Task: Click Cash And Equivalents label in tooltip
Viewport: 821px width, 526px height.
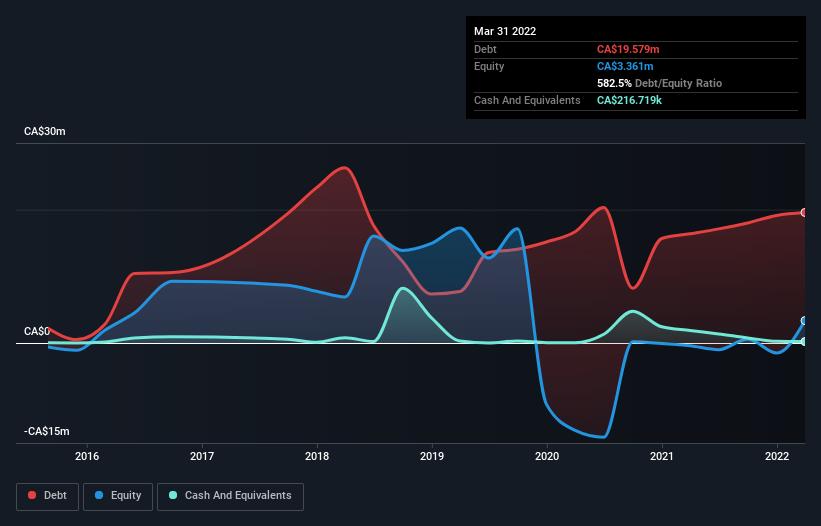Action: pos(527,100)
